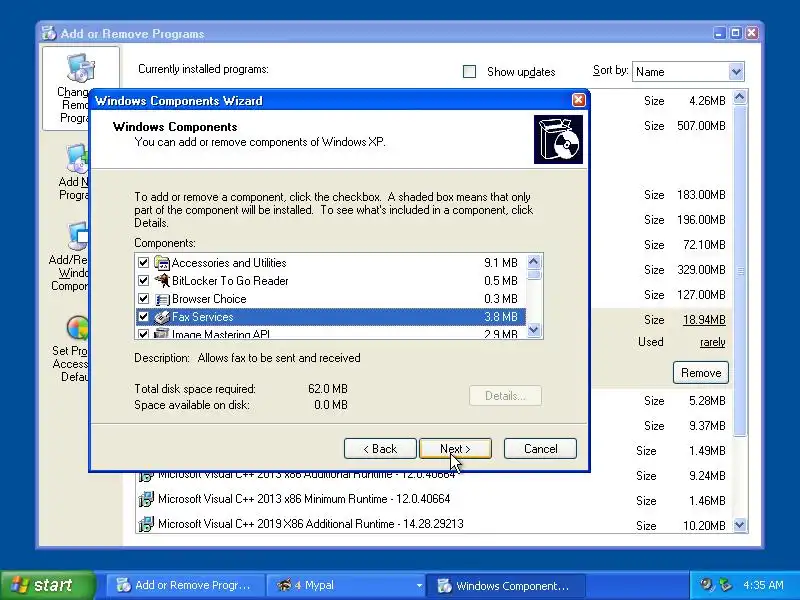Toggle the Image Mastering API checkbox
Viewport: 800px width, 600px height.
tap(143, 334)
